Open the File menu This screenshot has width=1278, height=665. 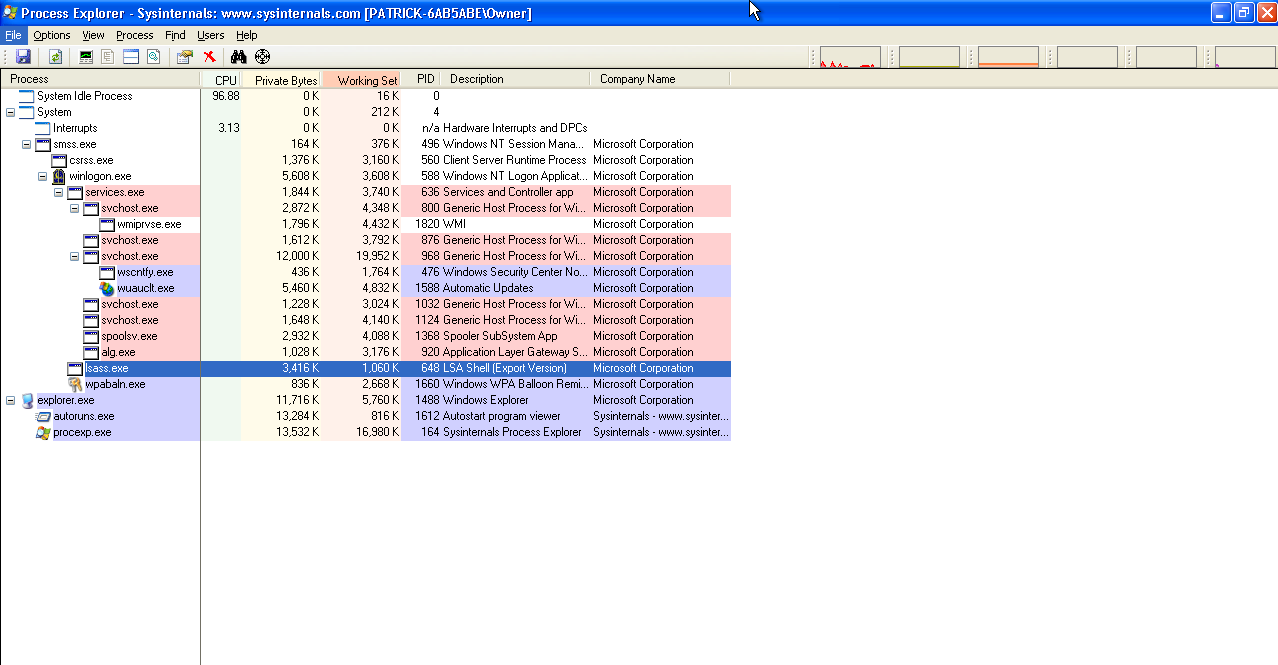point(13,35)
